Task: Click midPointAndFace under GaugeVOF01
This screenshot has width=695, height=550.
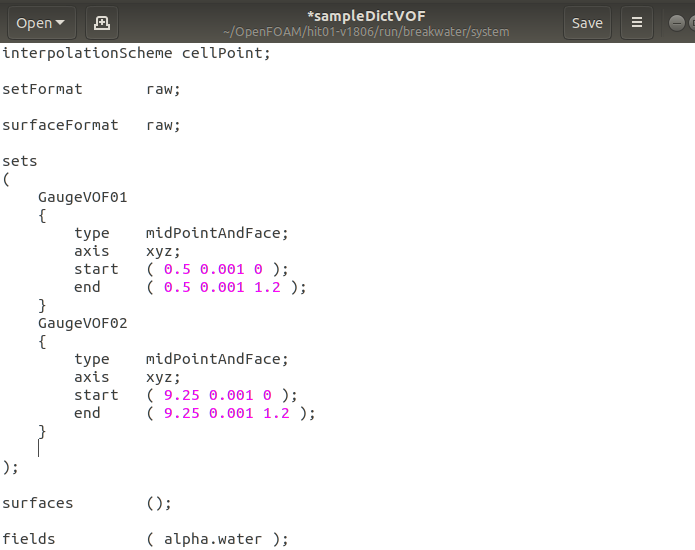Action: 217,233
